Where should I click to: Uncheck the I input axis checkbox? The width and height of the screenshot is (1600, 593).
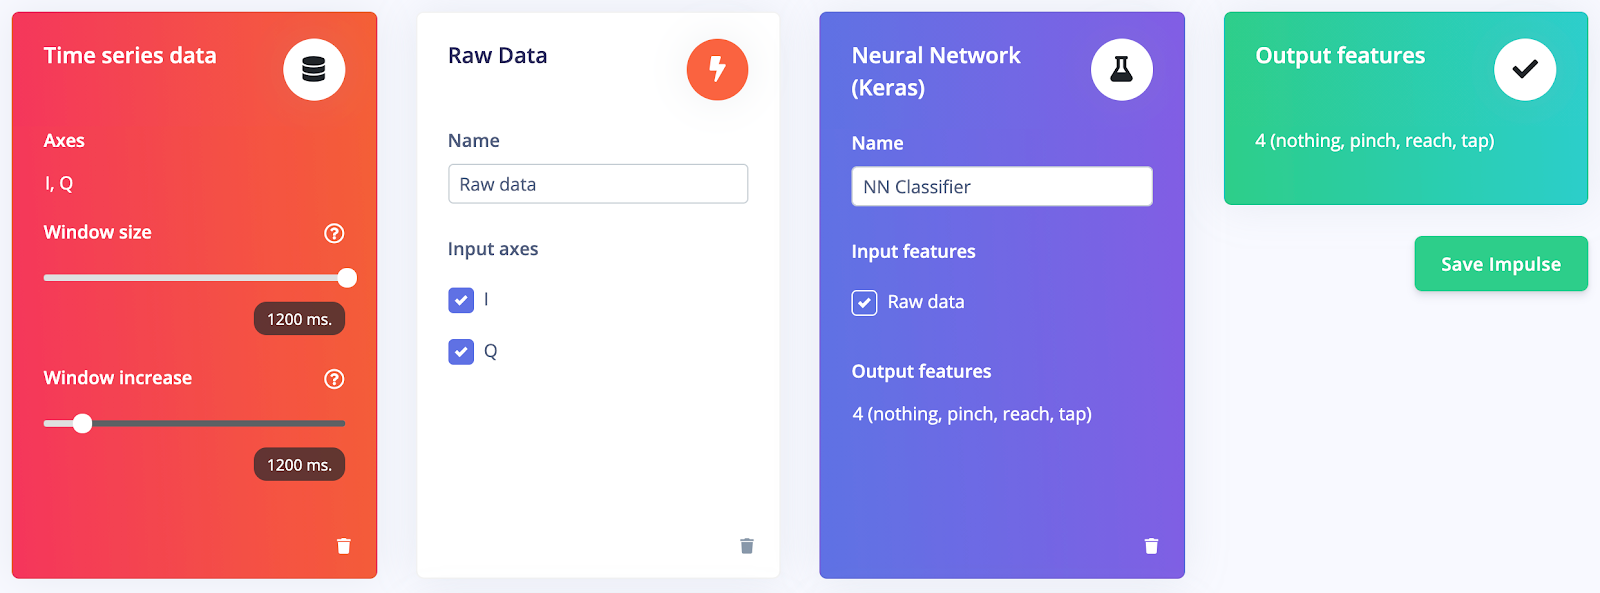[461, 300]
